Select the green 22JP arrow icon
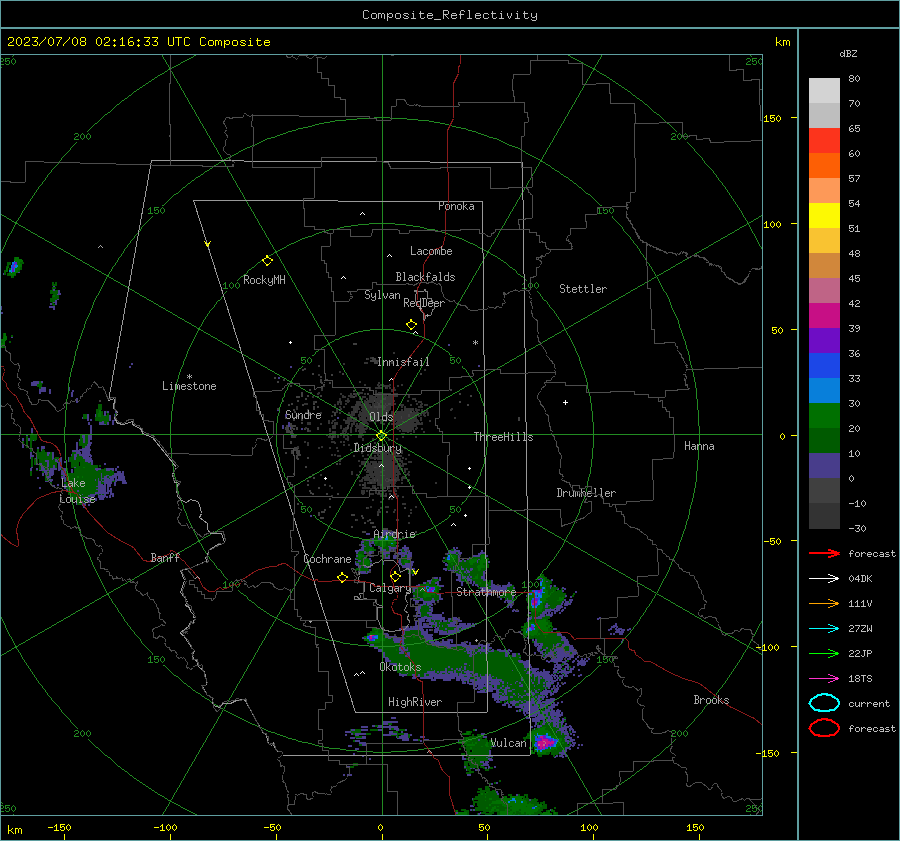The width and height of the screenshot is (900, 841). coord(824,653)
